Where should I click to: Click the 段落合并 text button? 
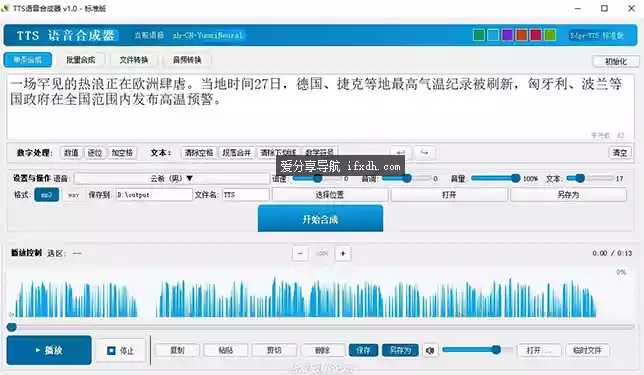point(237,153)
